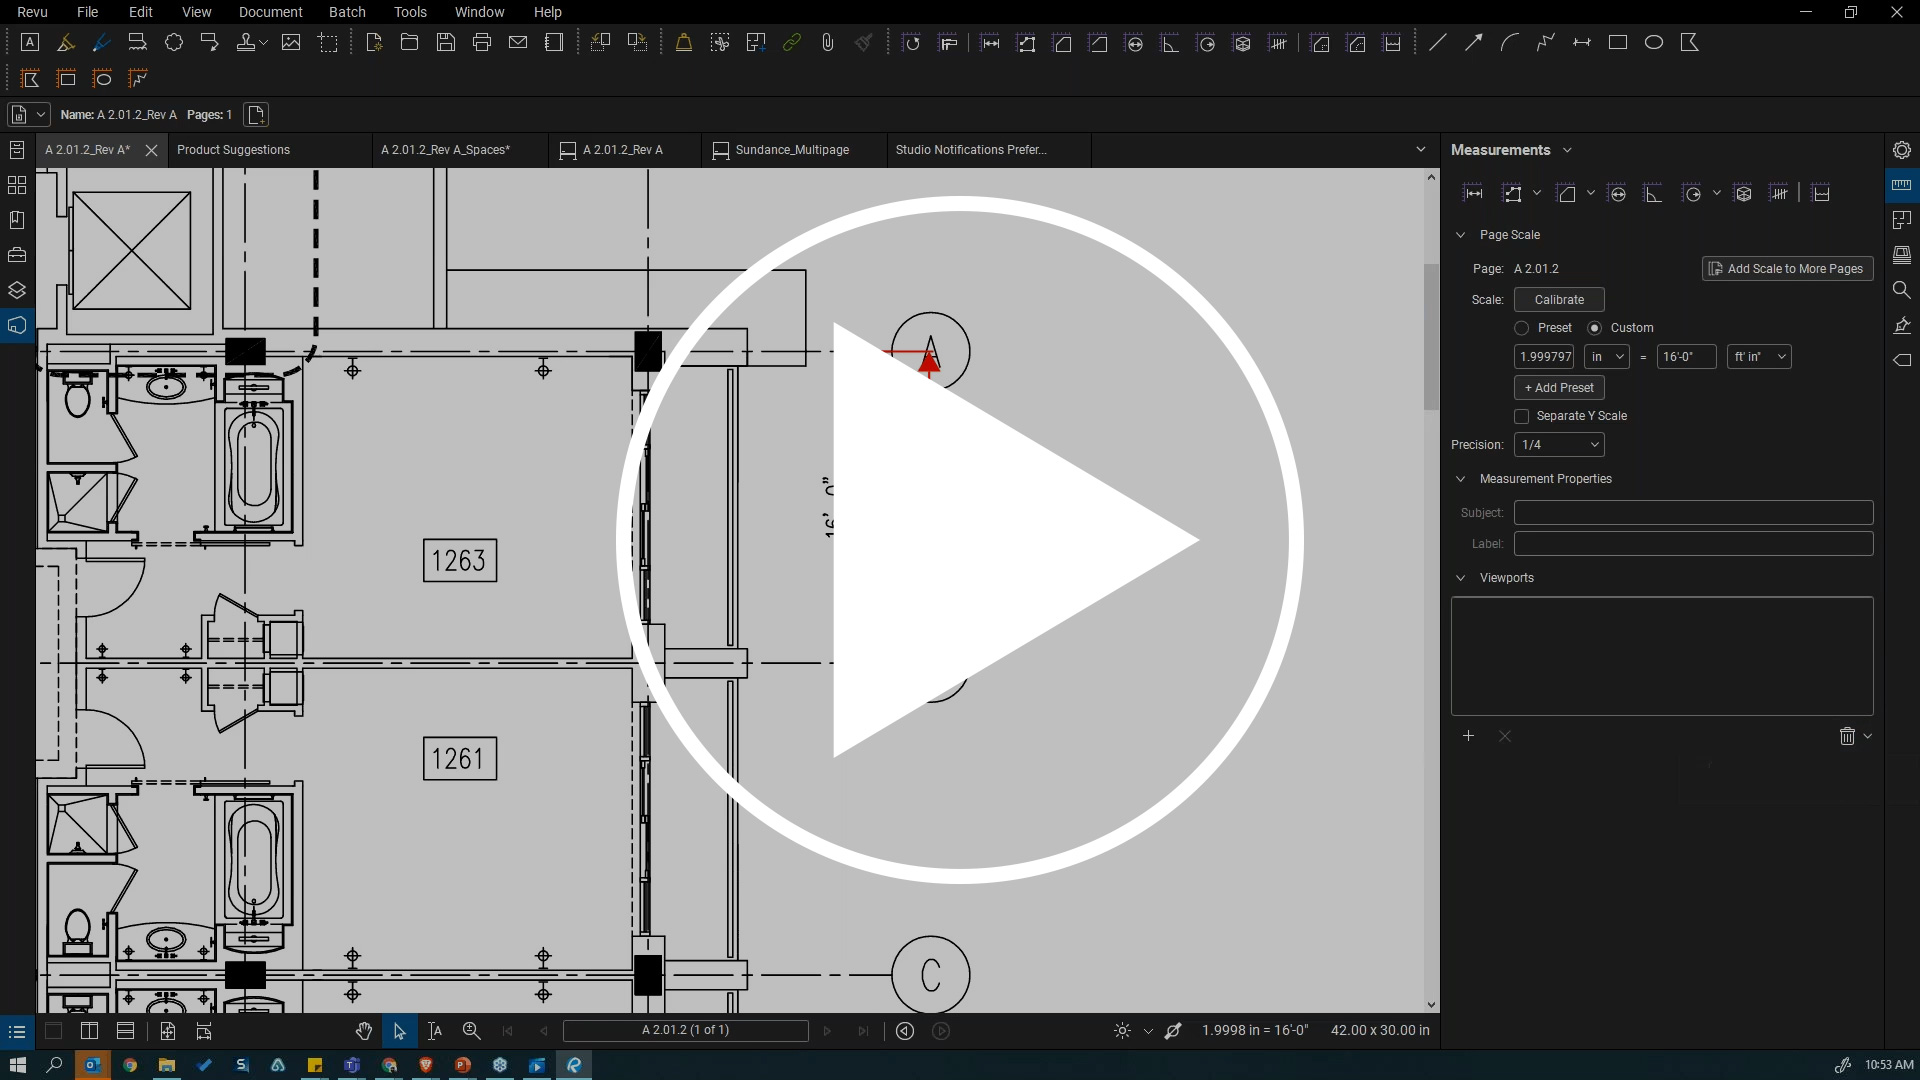This screenshot has width=1920, height=1080.
Task: Collapse the Page Scale section
Action: click(x=1462, y=234)
